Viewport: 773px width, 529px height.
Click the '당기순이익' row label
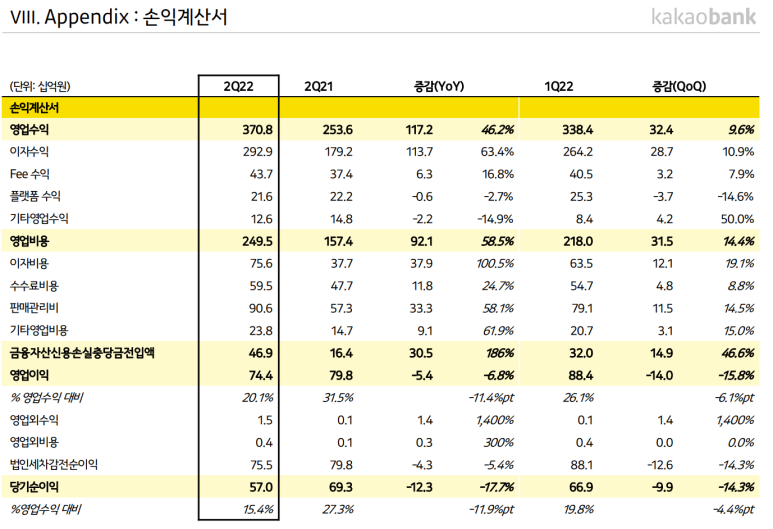34,487
